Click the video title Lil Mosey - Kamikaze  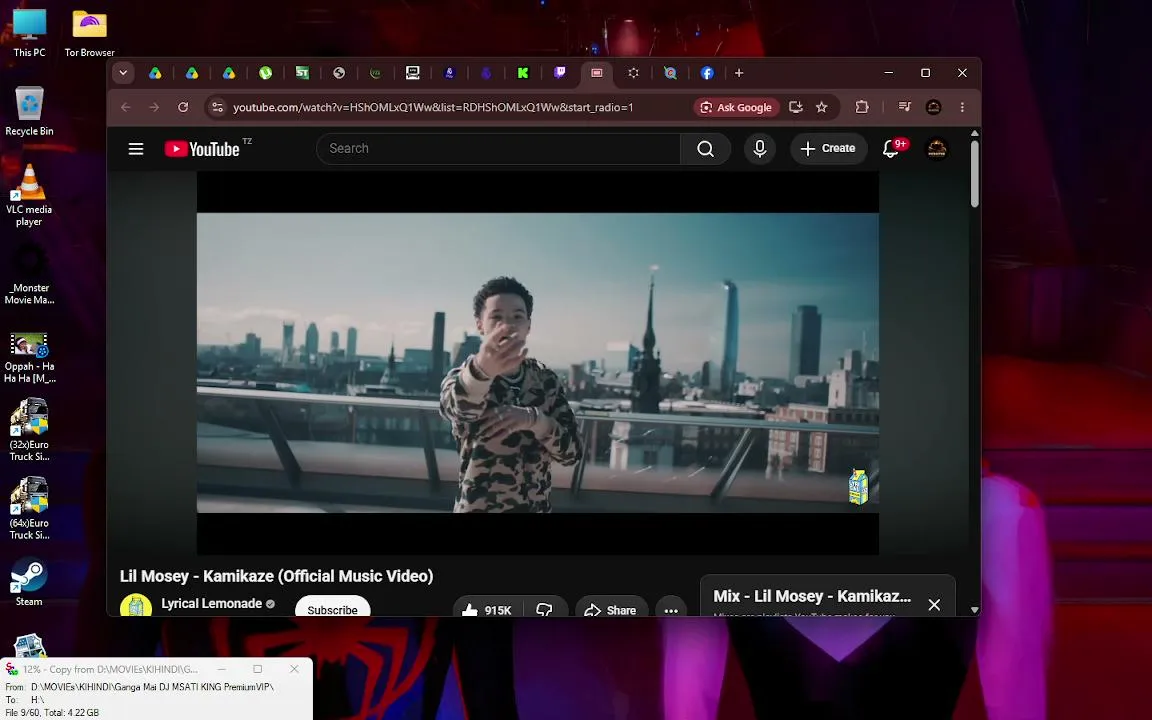pos(276,576)
